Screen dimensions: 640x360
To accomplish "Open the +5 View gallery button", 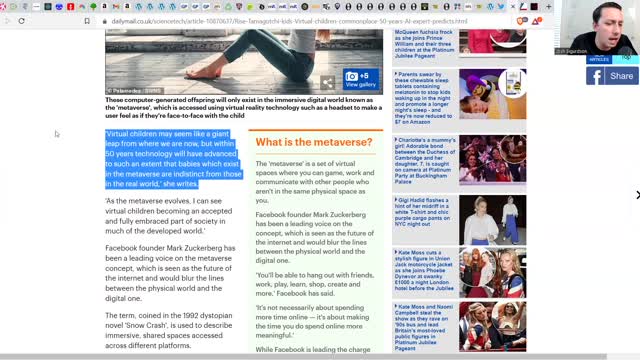I will (x=361, y=79).
